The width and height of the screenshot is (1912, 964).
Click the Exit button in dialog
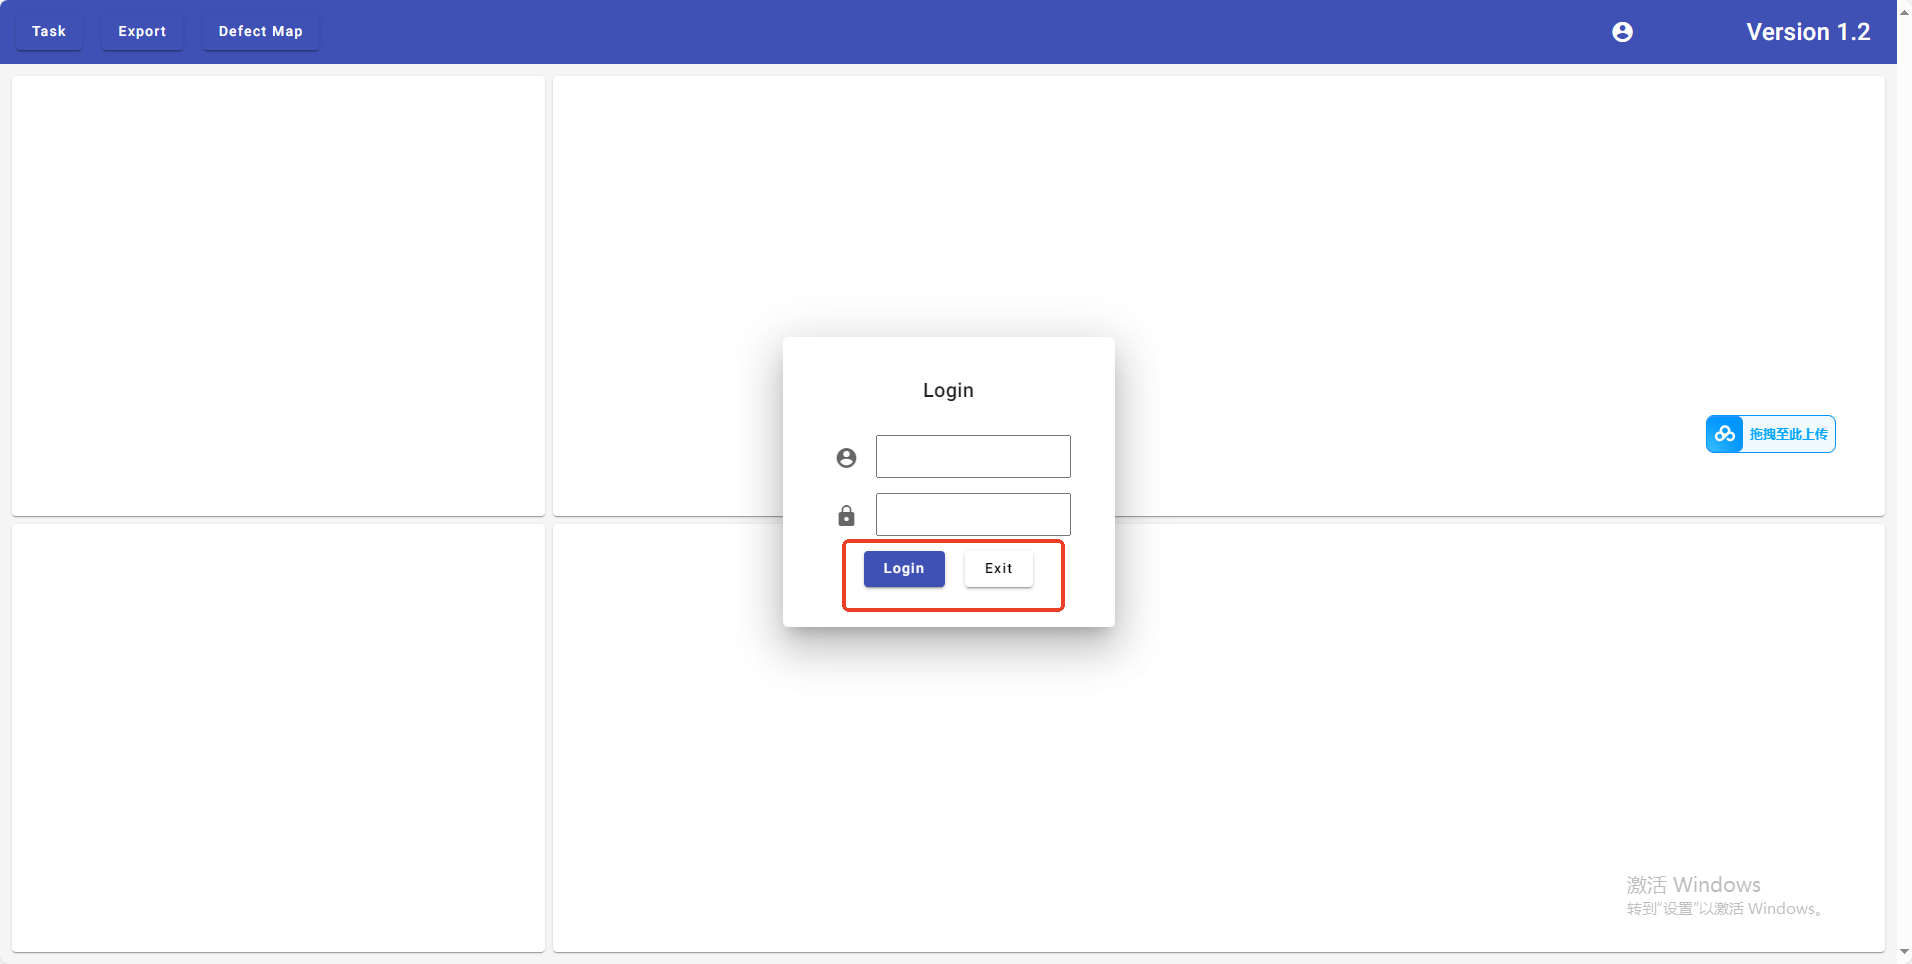point(999,569)
